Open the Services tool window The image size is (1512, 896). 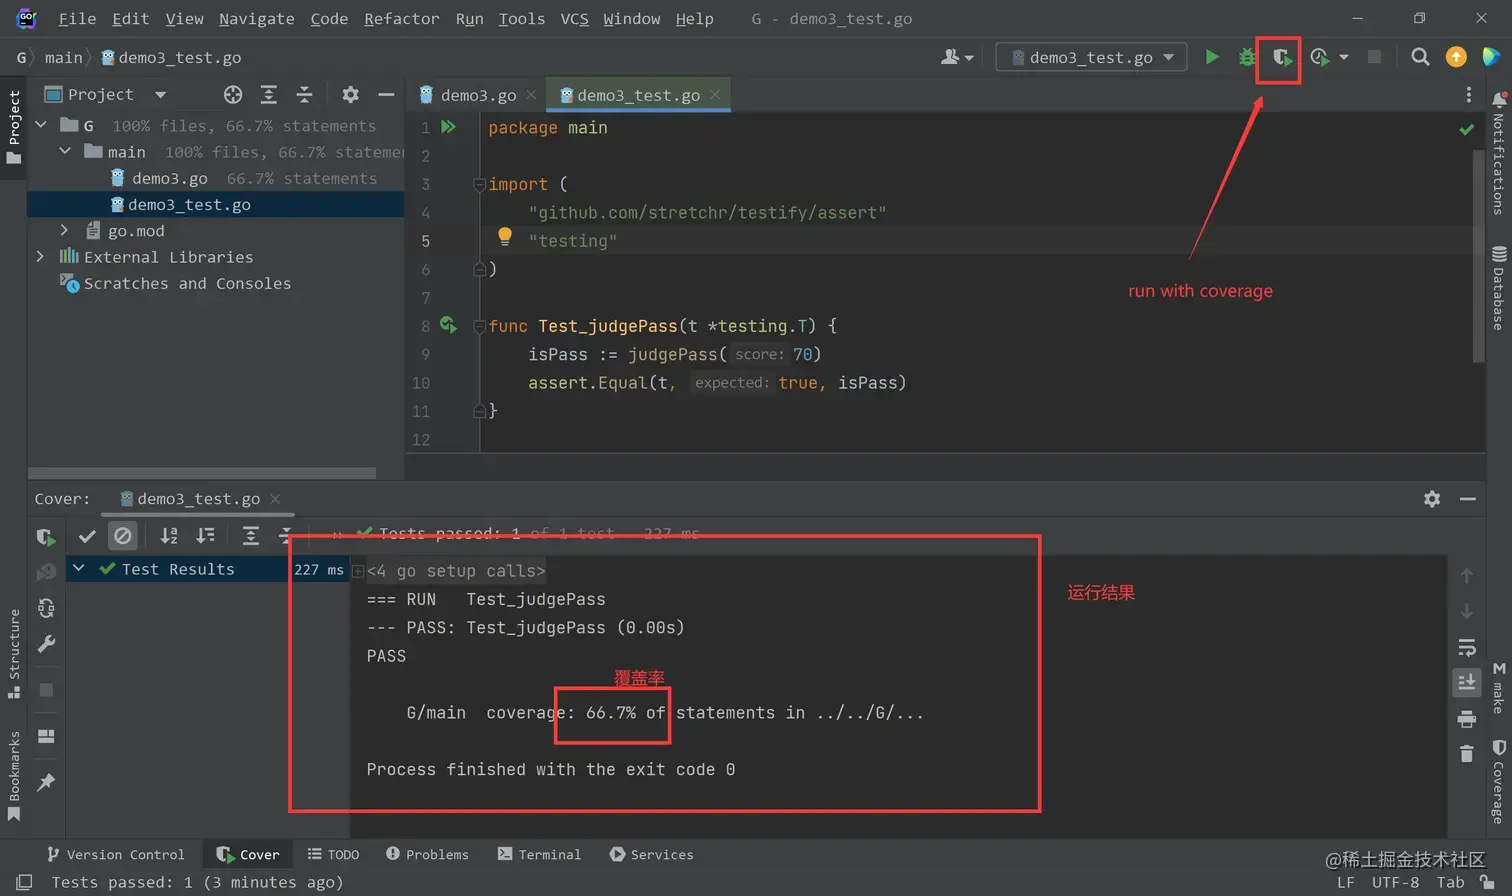(651, 854)
